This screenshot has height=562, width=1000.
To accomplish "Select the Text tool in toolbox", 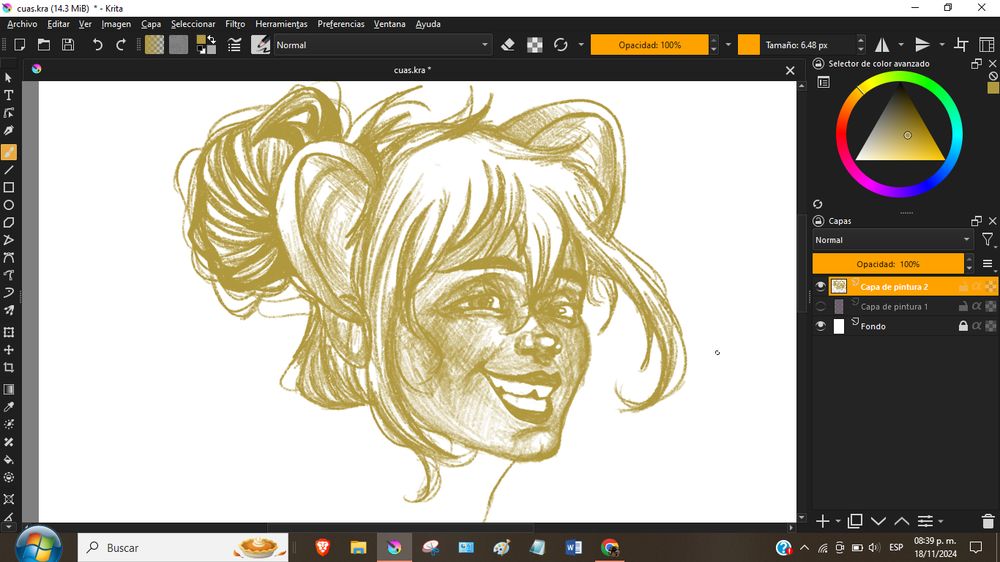I will tap(9, 95).
